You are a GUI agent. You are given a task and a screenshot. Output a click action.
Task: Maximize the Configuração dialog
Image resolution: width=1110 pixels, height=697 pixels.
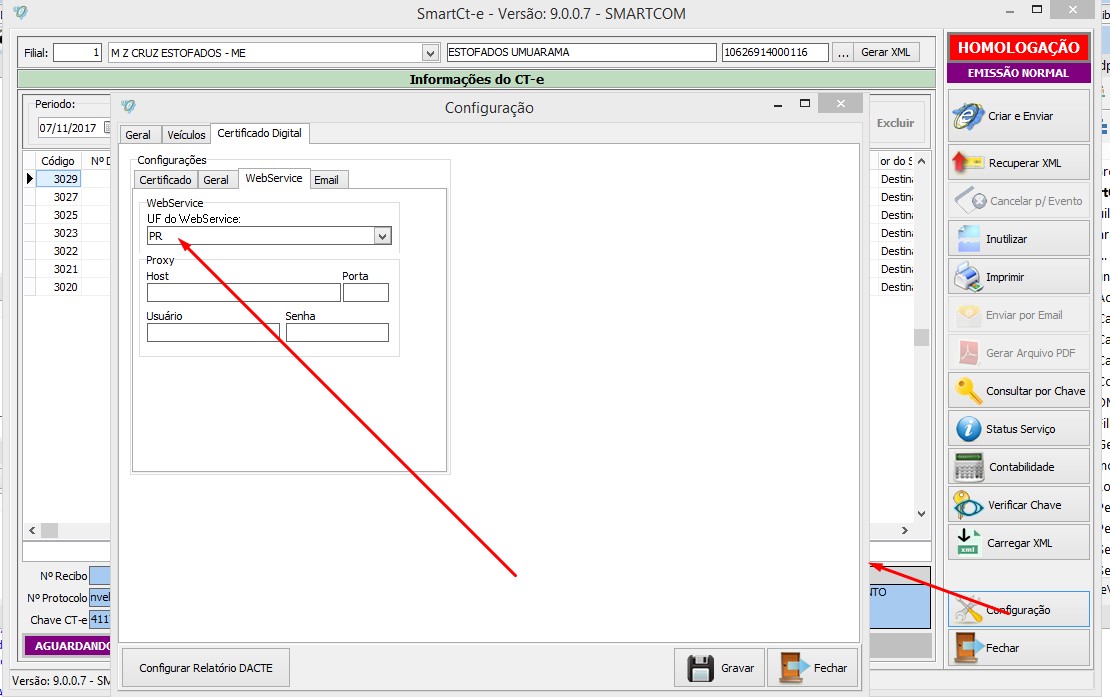pyautogui.click(x=805, y=103)
